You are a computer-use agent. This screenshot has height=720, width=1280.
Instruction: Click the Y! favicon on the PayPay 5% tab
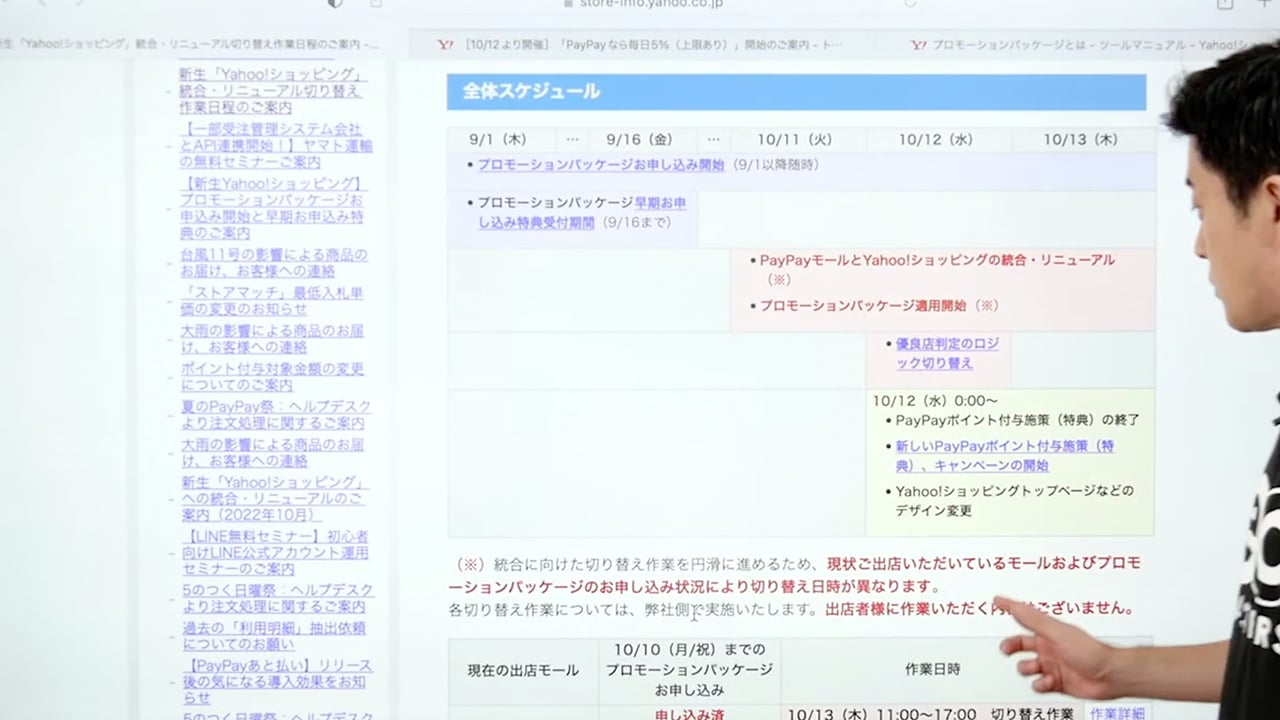pos(445,45)
